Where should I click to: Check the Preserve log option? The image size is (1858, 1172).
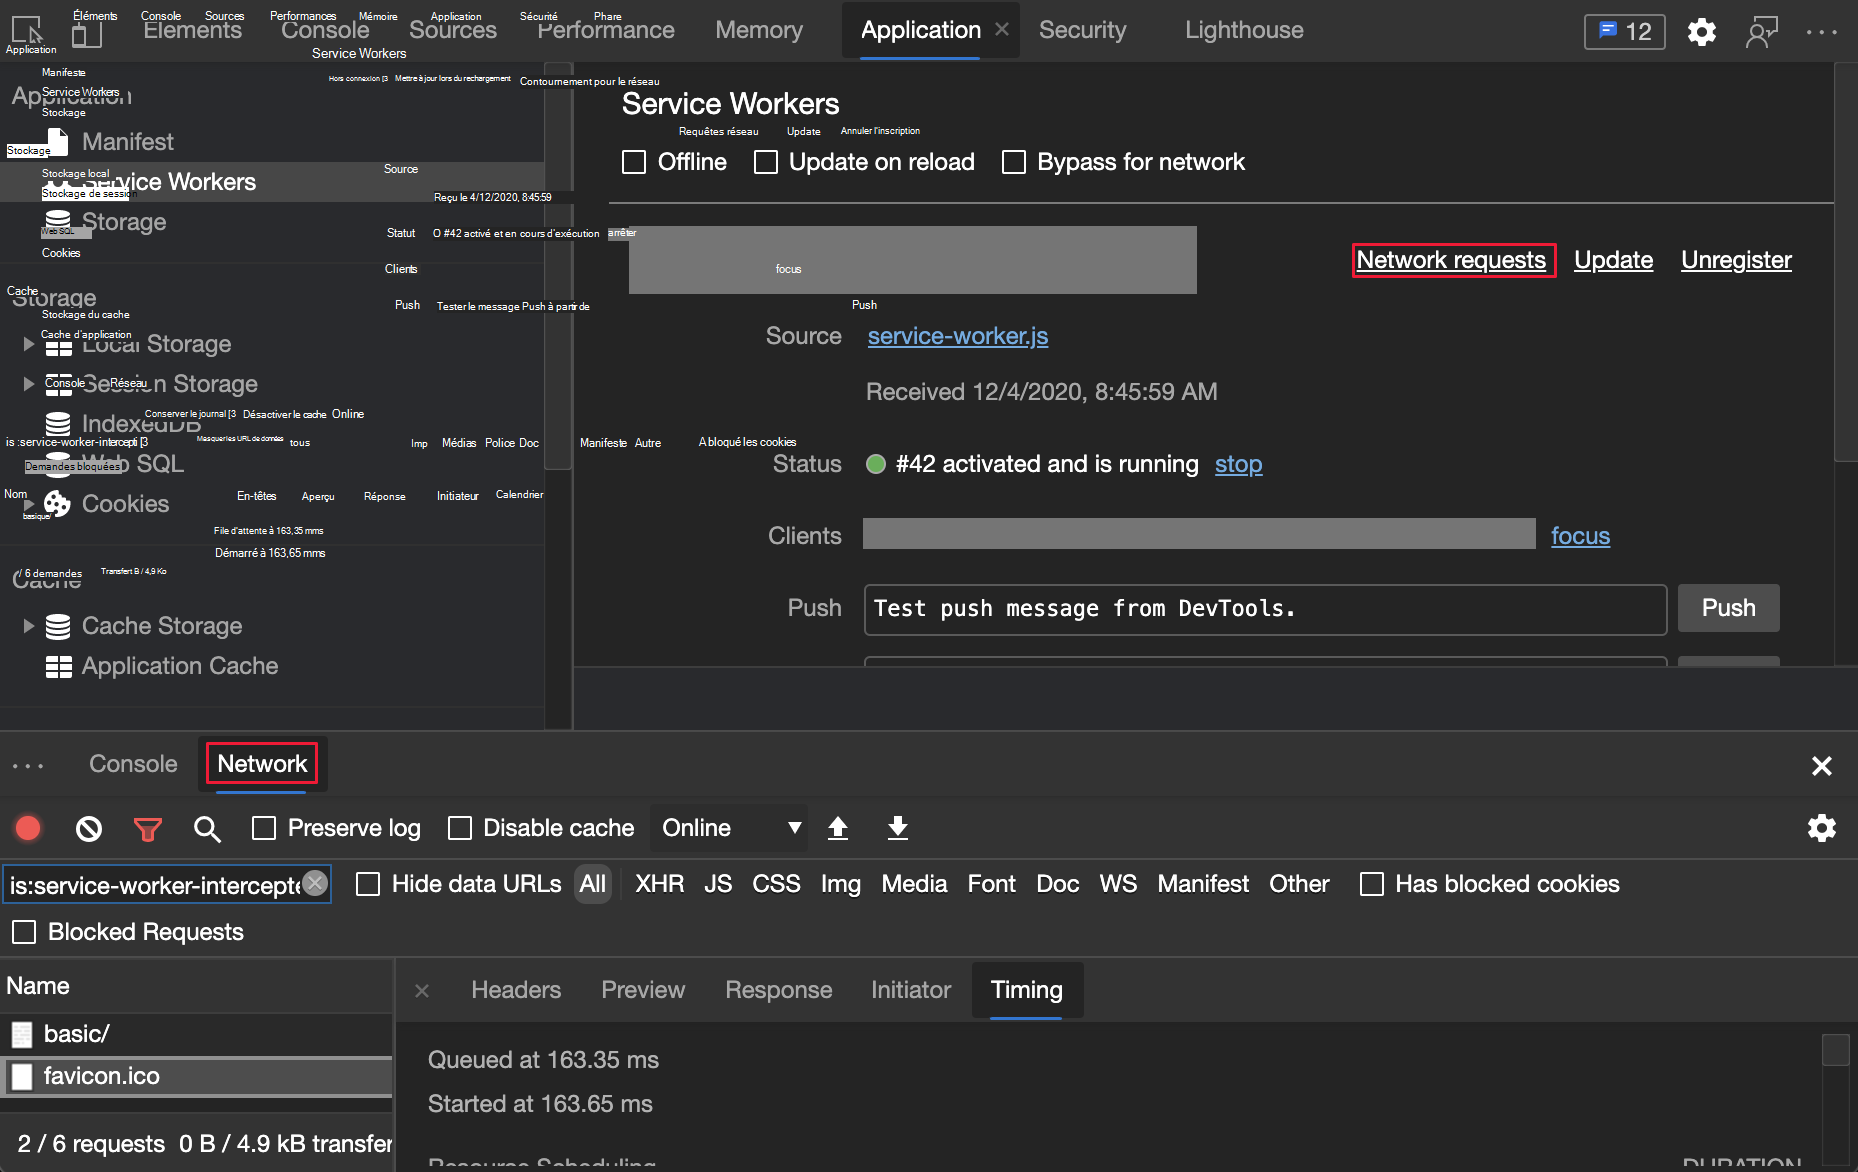coord(264,828)
